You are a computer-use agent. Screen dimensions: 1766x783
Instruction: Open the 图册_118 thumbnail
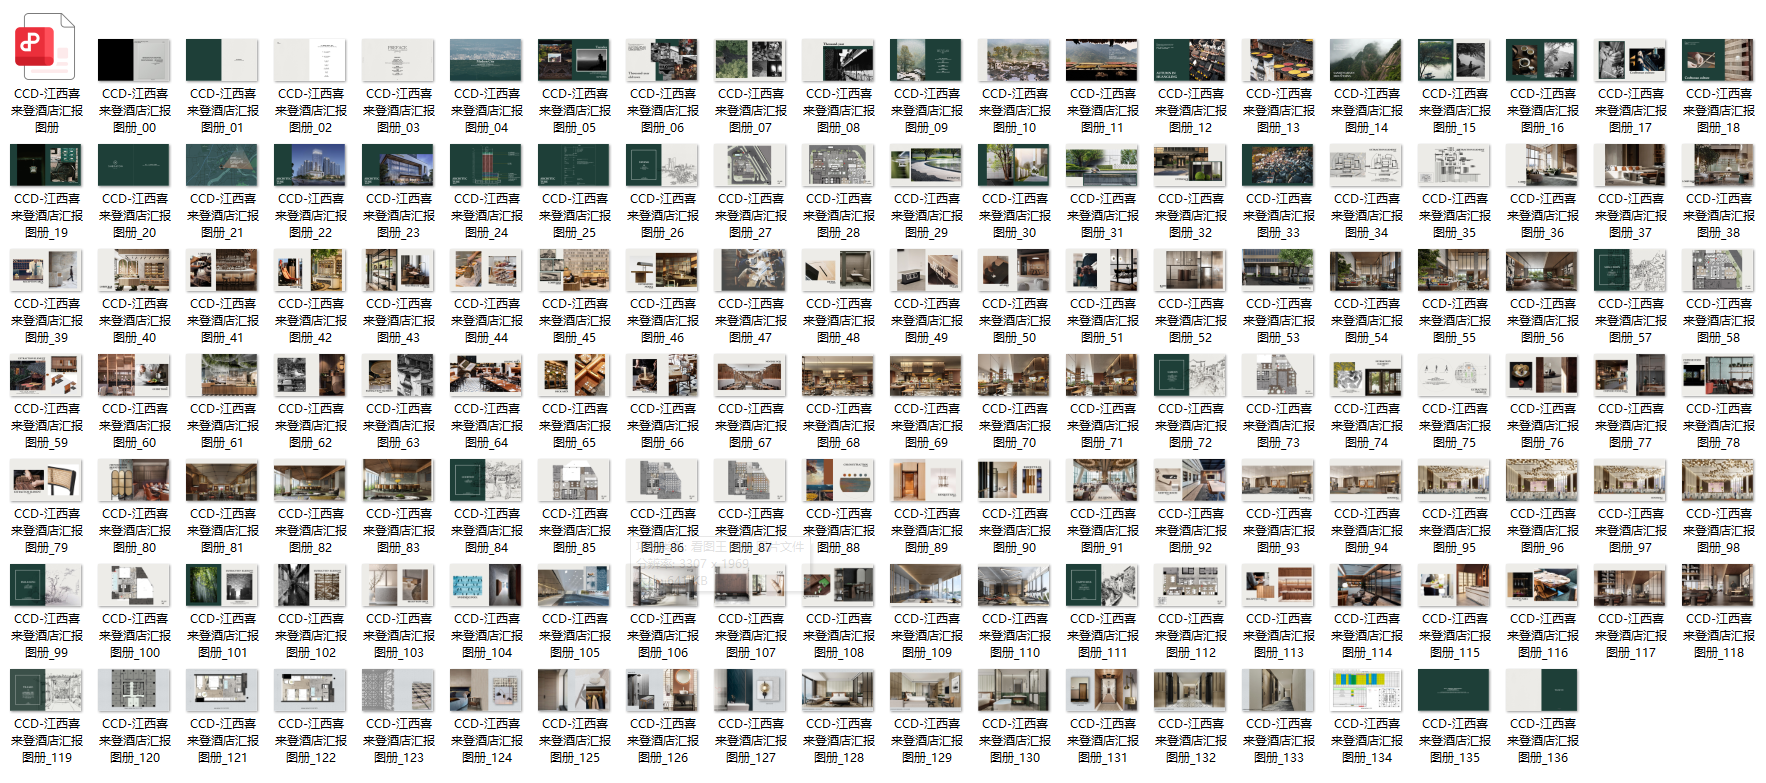click(x=1718, y=585)
